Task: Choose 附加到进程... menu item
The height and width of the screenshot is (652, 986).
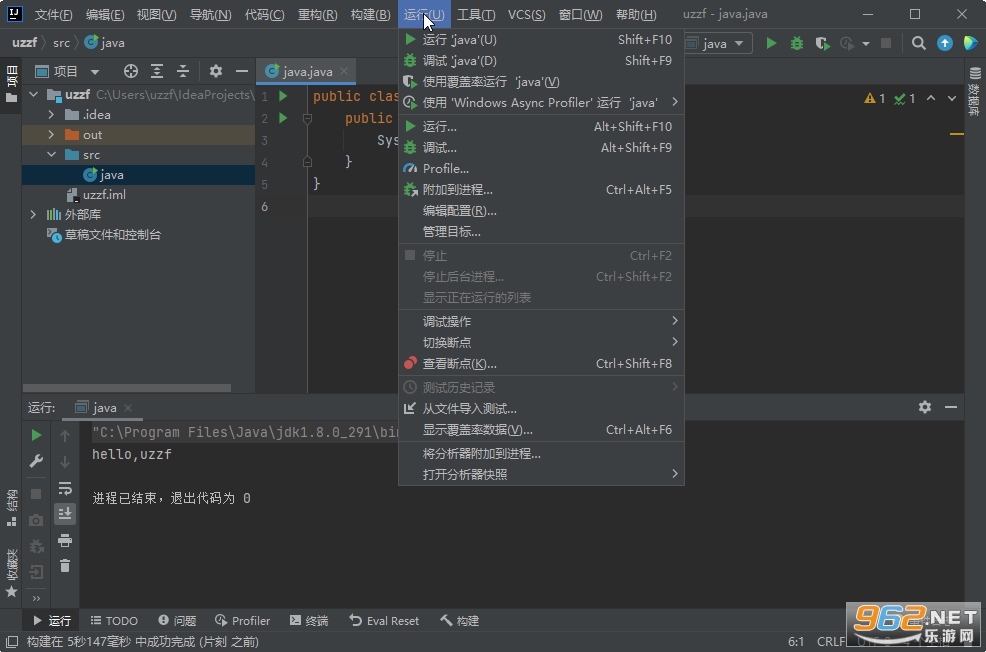Action: (541, 189)
